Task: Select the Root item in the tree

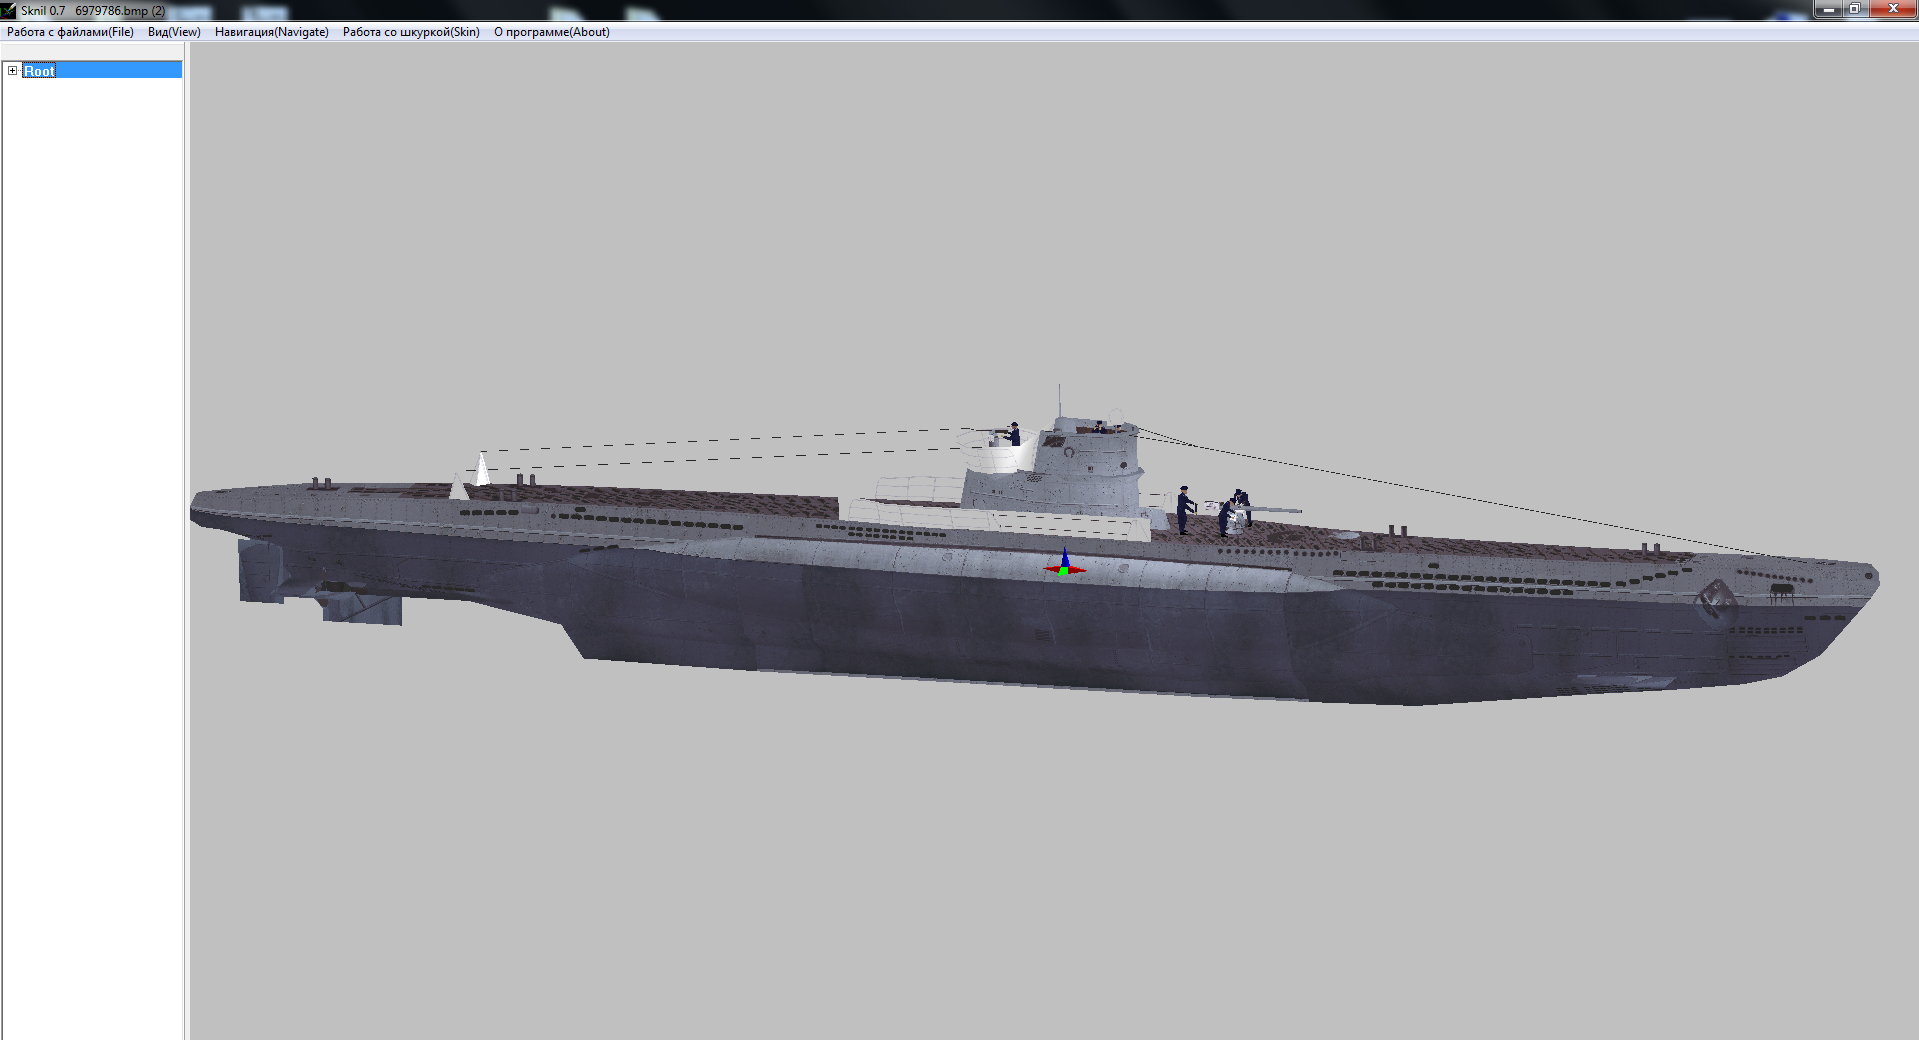Action: (39, 71)
